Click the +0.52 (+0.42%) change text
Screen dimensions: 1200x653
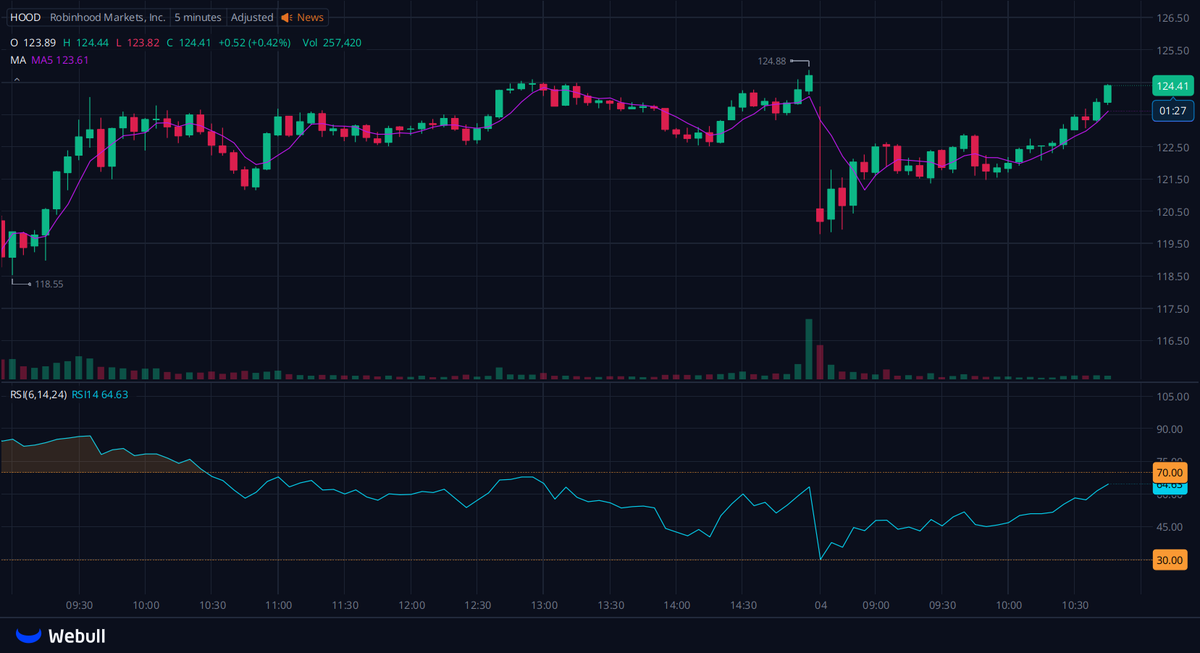[254, 43]
